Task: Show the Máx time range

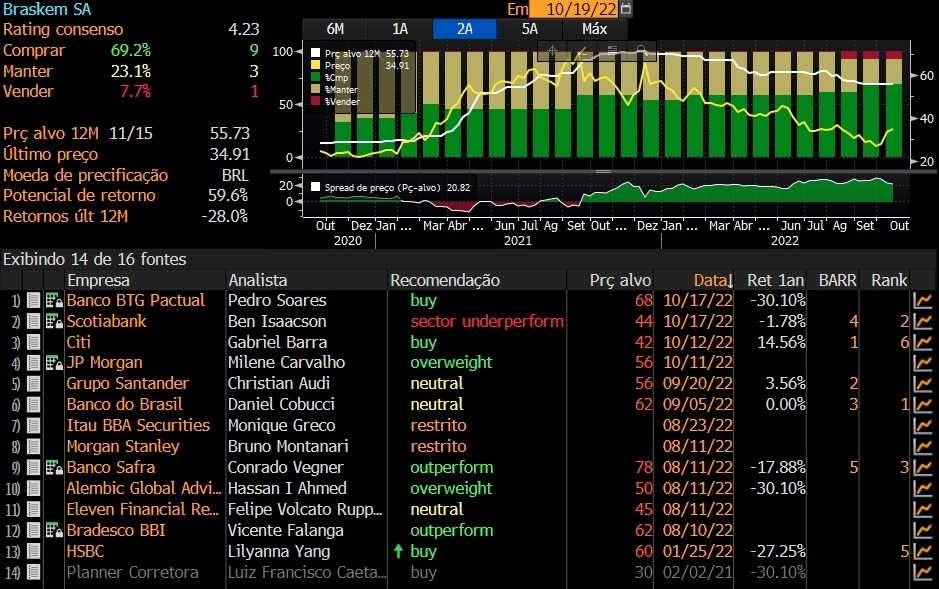Action: tap(594, 29)
